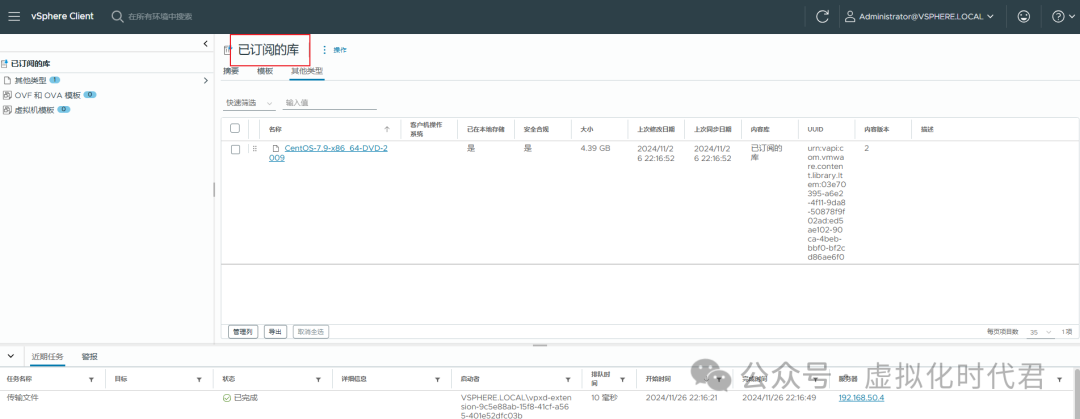Click the 导出 button

coord(276,331)
